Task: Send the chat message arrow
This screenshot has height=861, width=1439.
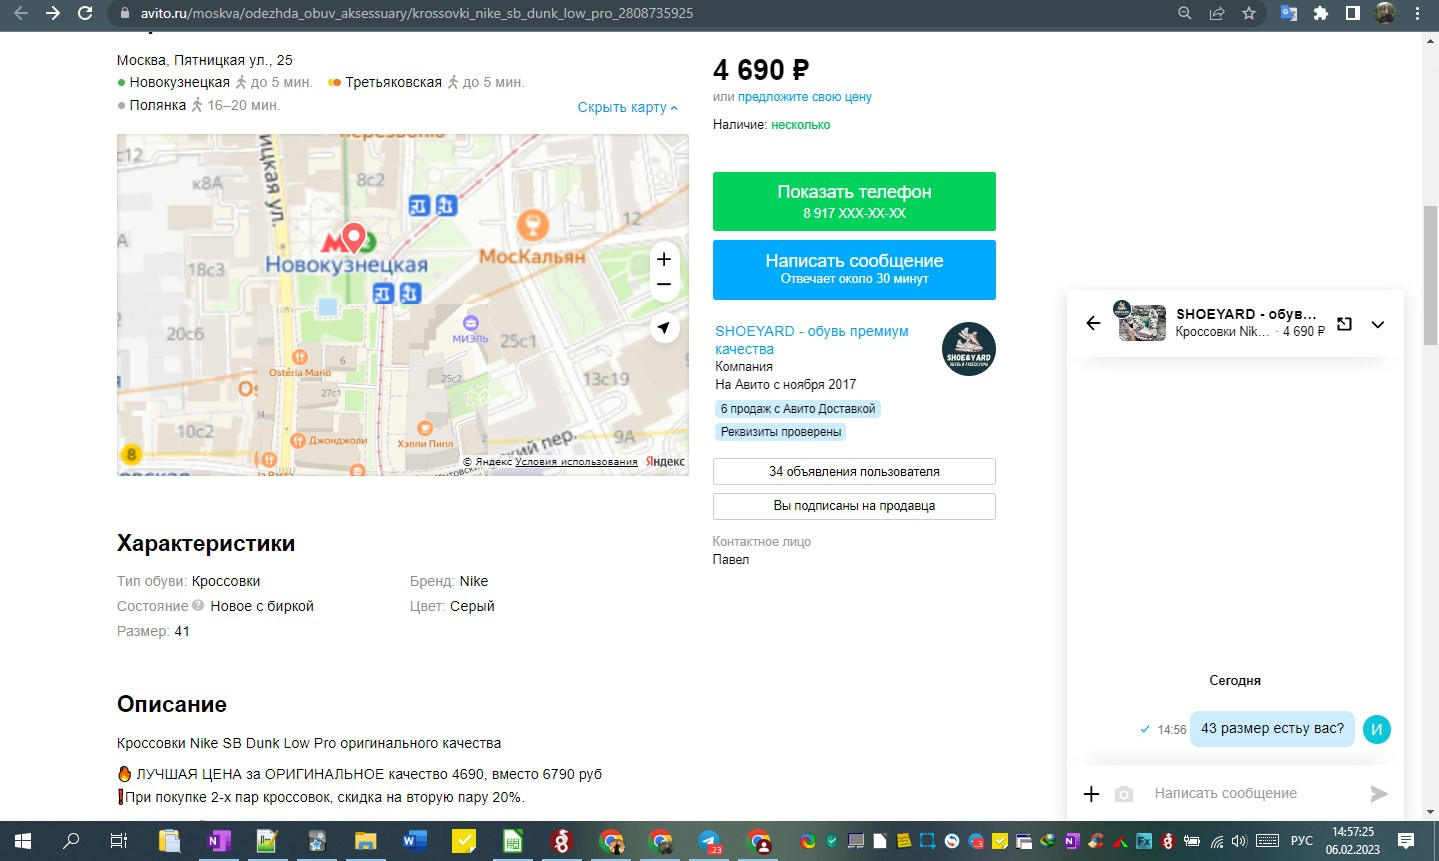Action: (1379, 793)
